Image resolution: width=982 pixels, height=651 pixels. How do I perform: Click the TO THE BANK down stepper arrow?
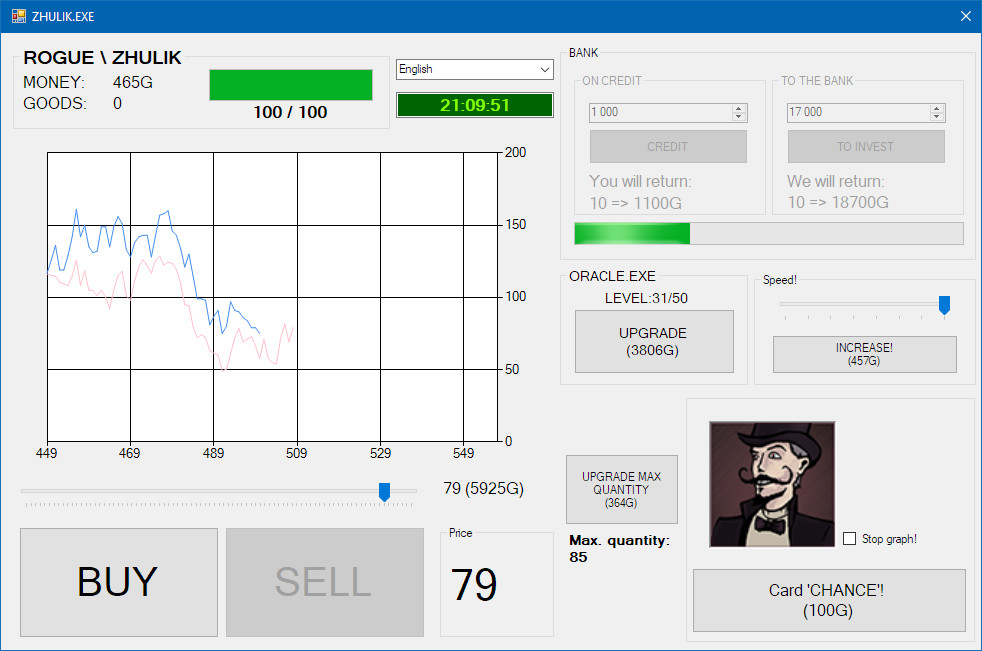point(937,117)
